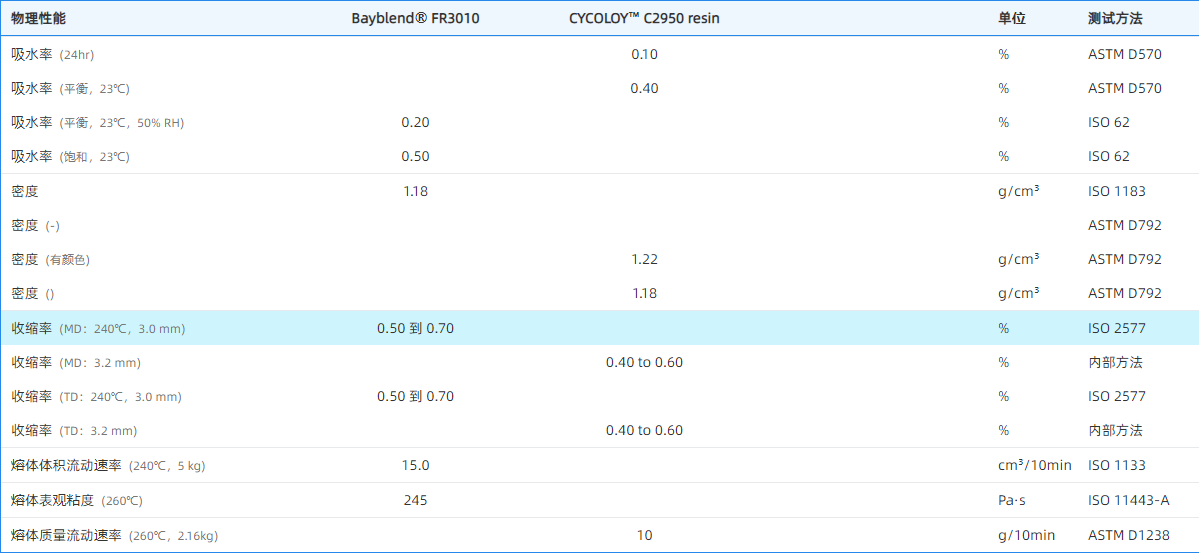Screen dimensions: 1199x553
Task: Click value 0.10 in 吸水率 (24hr) row
Action: tap(644, 54)
